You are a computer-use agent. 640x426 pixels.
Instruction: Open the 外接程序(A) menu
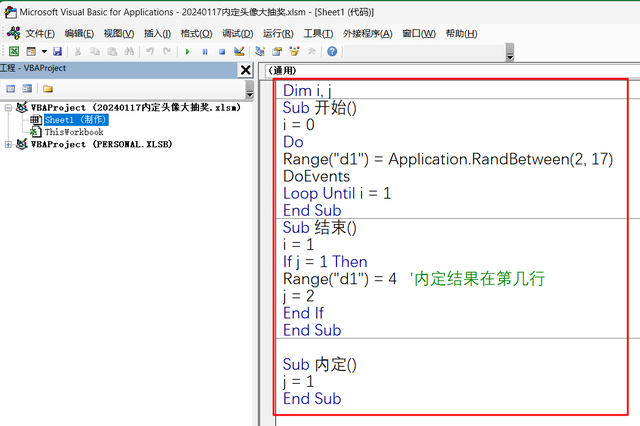[367, 33]
